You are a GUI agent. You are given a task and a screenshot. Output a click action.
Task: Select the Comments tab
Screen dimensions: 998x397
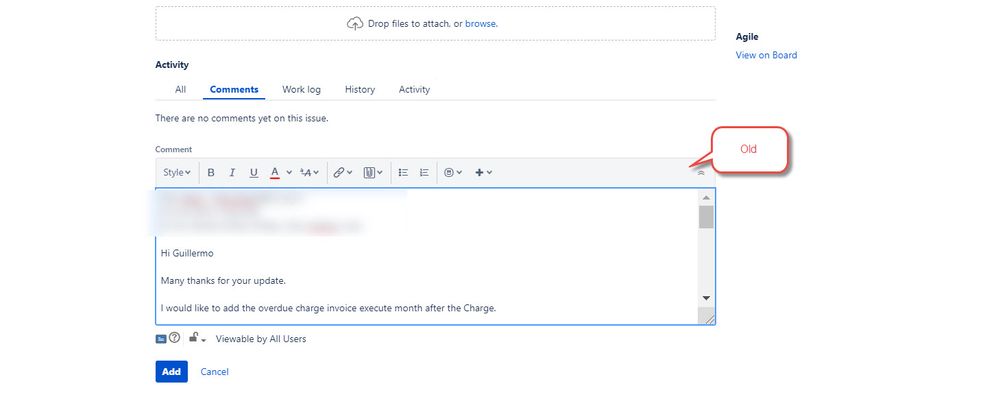pyautogui.click(x=234, y=90)
